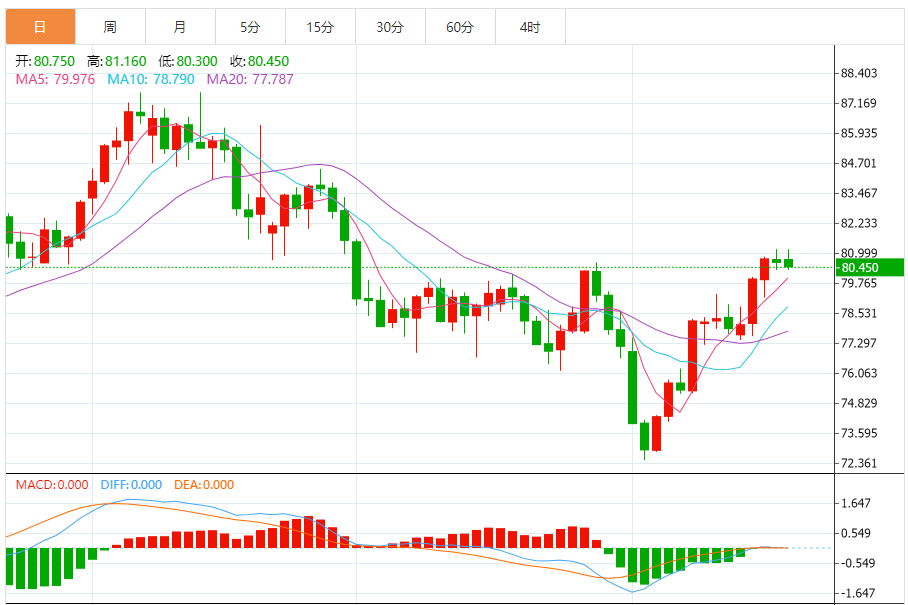Click the 0.549 MACD axis label
The image size is (908, 605).
(x=856, y=533)
